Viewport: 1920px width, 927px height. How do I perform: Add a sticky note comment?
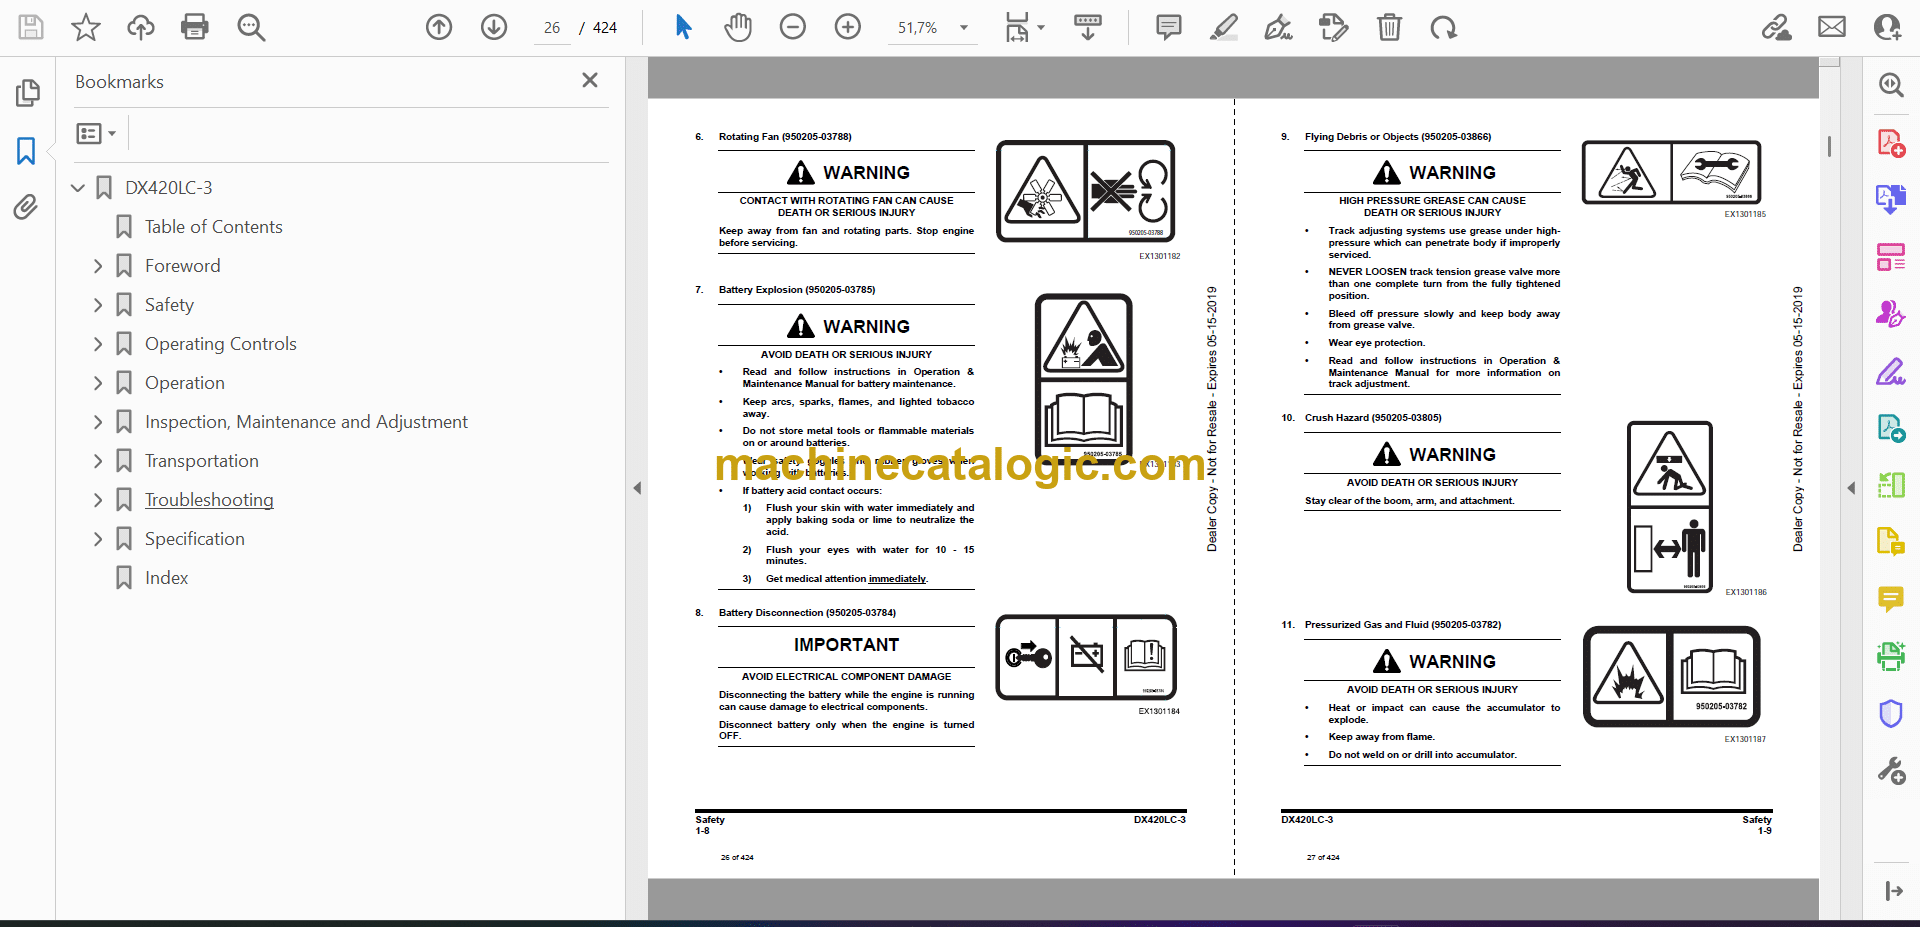[x=1168, y=27]
